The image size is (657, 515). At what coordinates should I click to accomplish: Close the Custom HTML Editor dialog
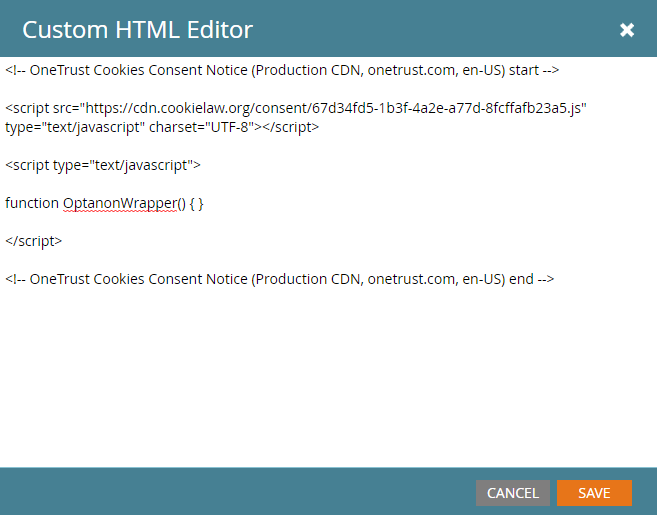click(x=627, y=30)
